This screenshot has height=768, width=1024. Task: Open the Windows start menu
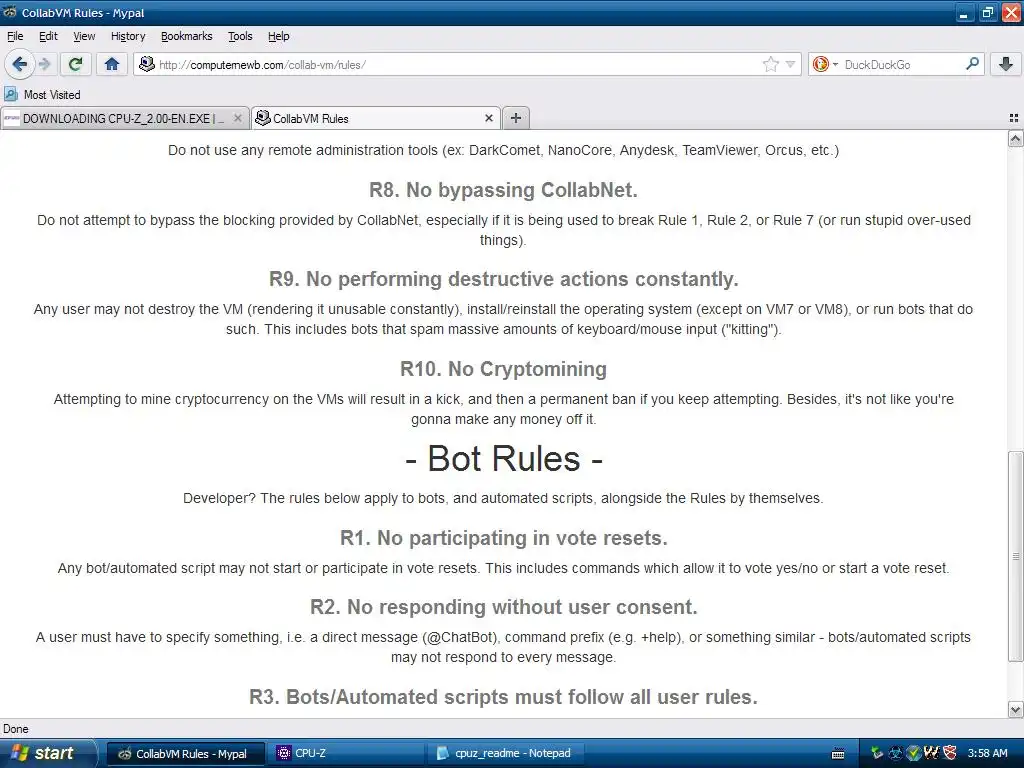pos(47,753)
